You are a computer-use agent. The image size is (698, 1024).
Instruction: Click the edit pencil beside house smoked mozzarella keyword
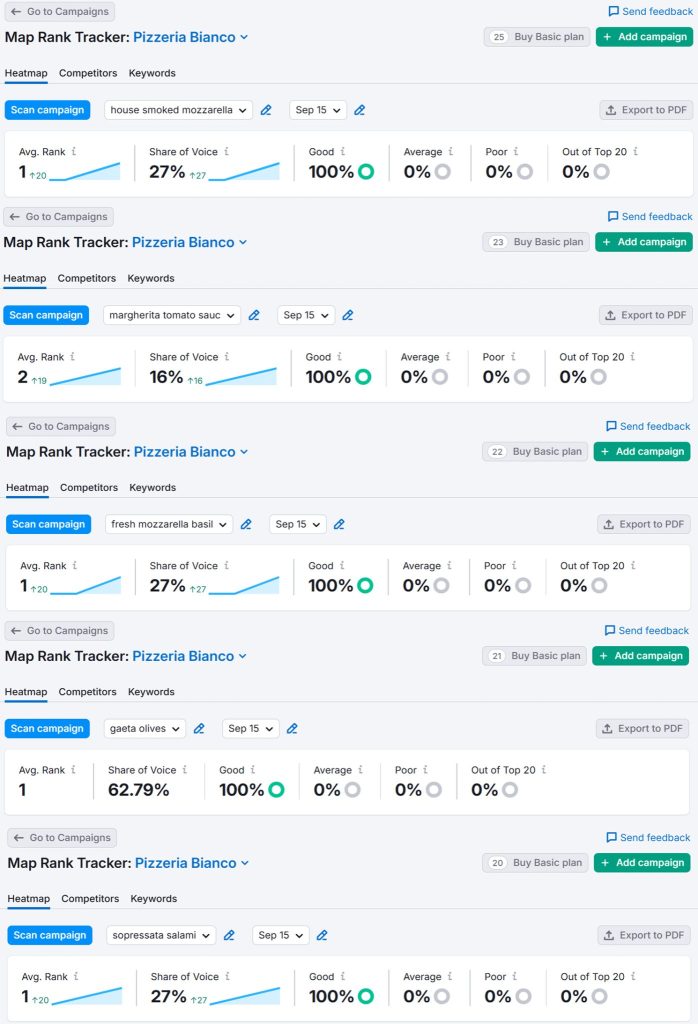pos(266,110)
